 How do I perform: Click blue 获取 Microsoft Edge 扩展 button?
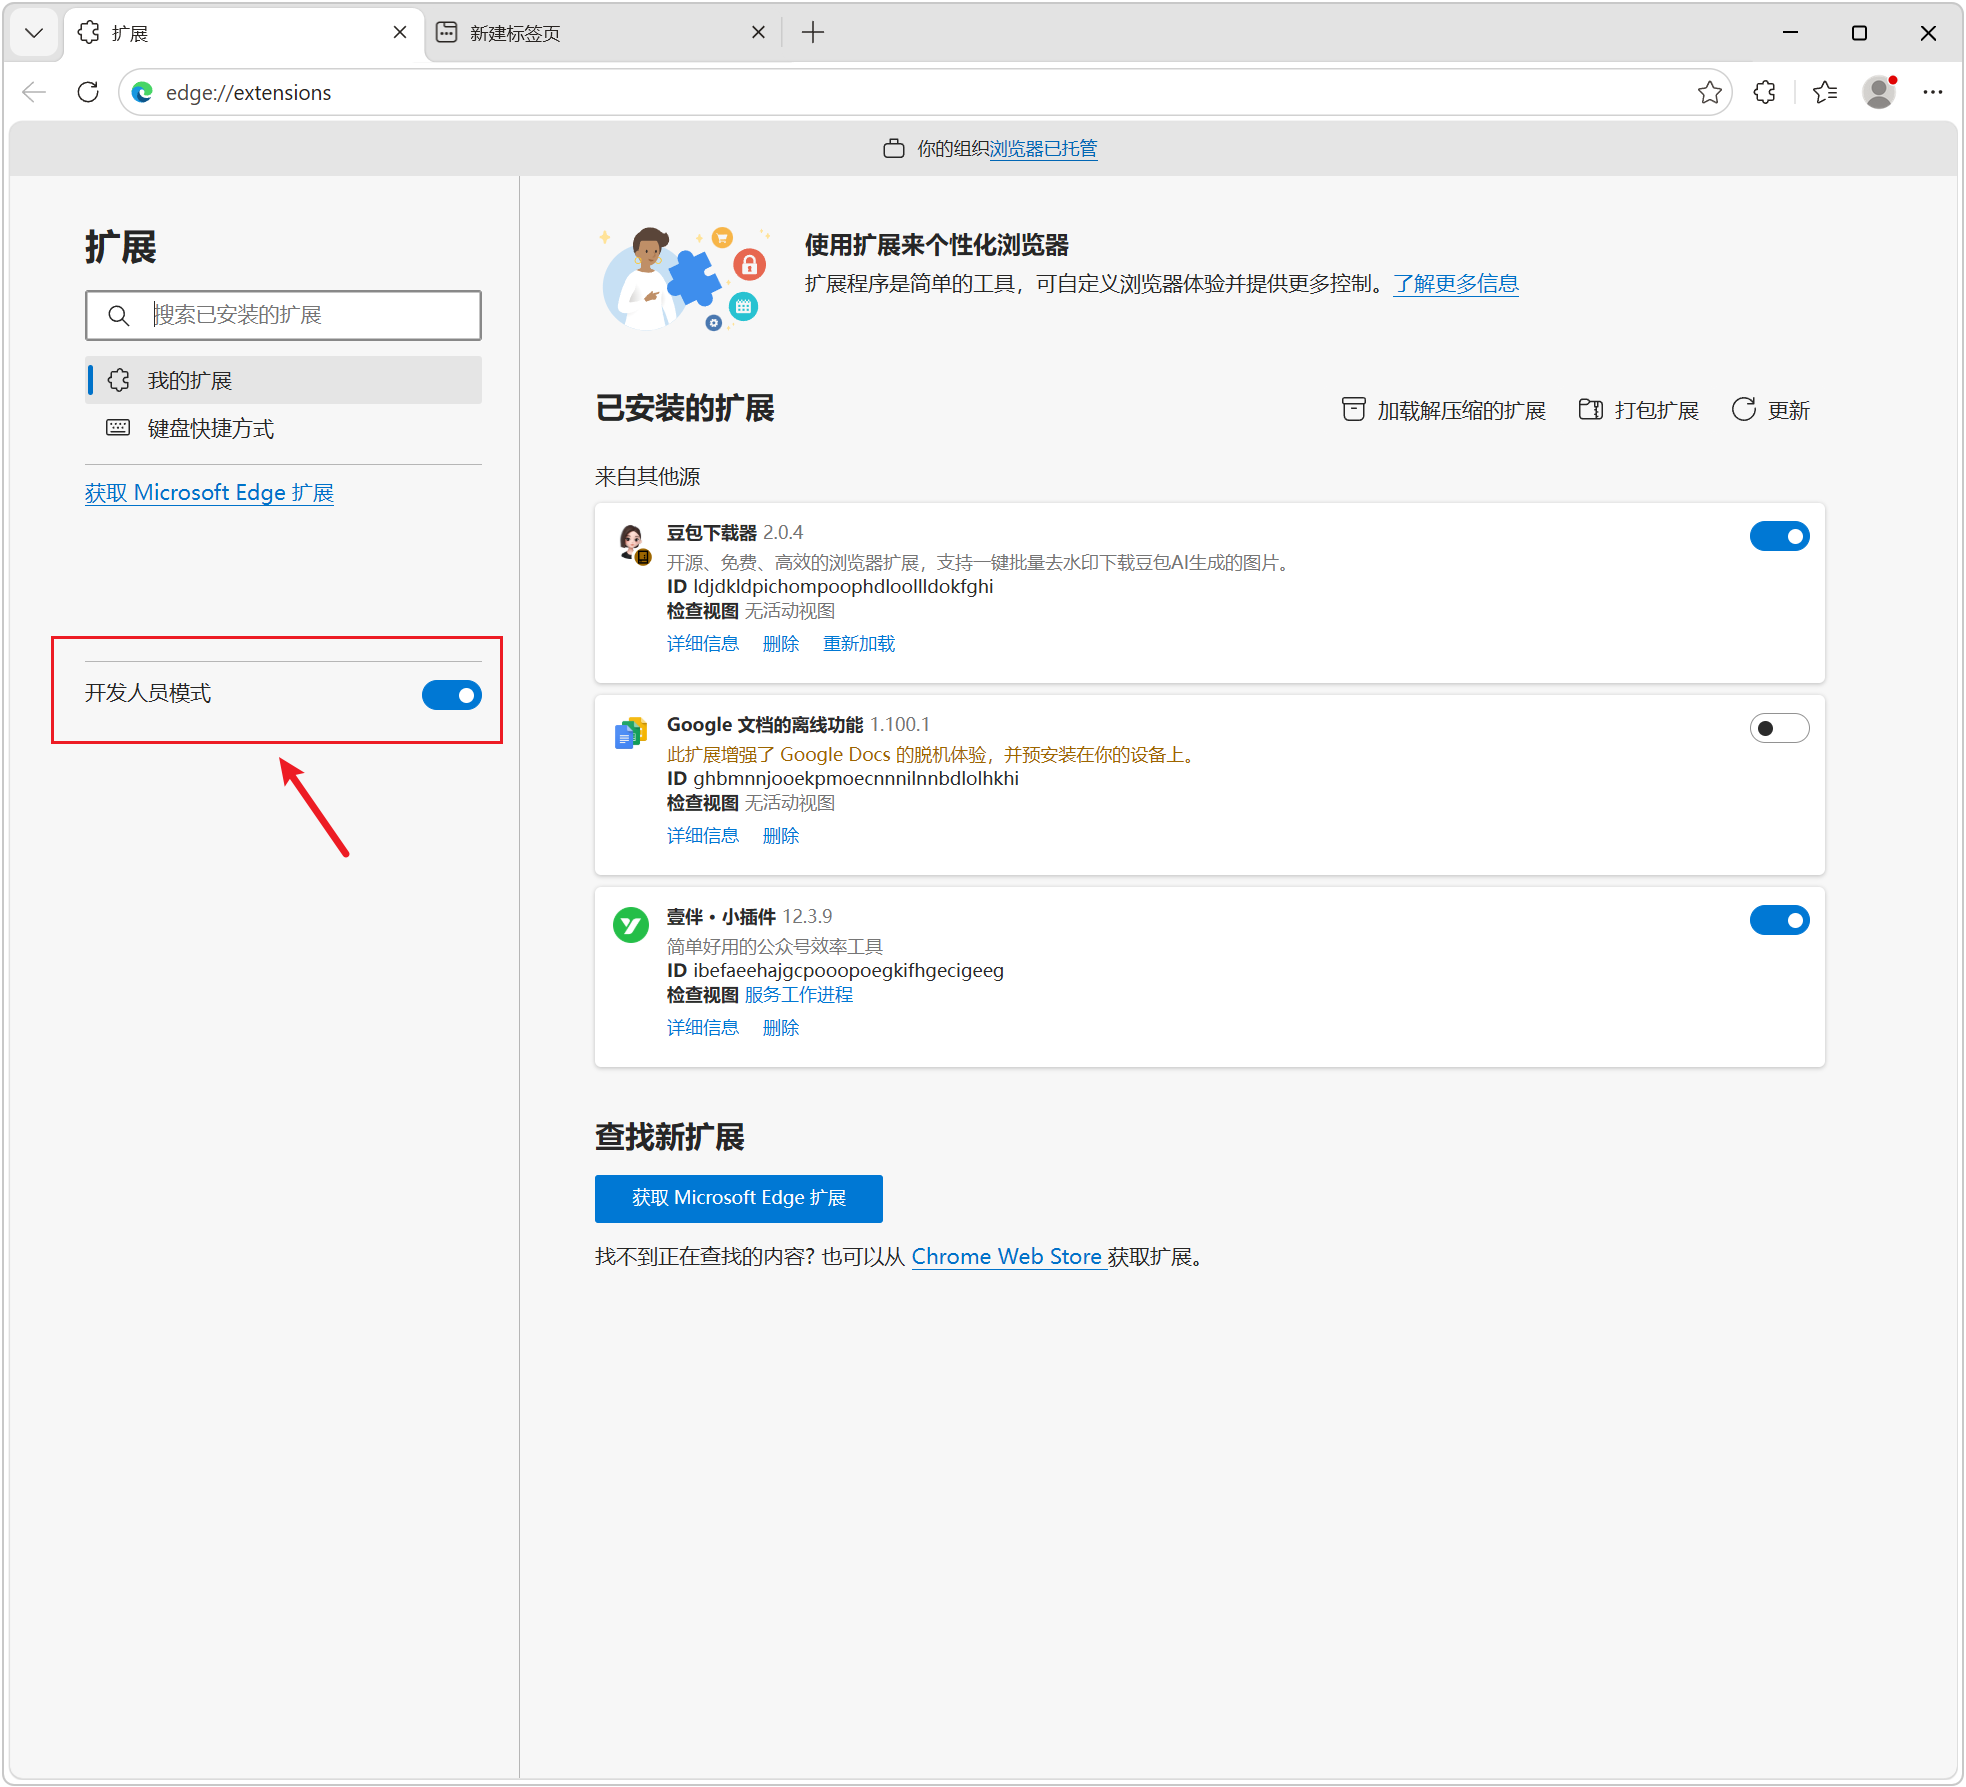[x=739, y=1198]
